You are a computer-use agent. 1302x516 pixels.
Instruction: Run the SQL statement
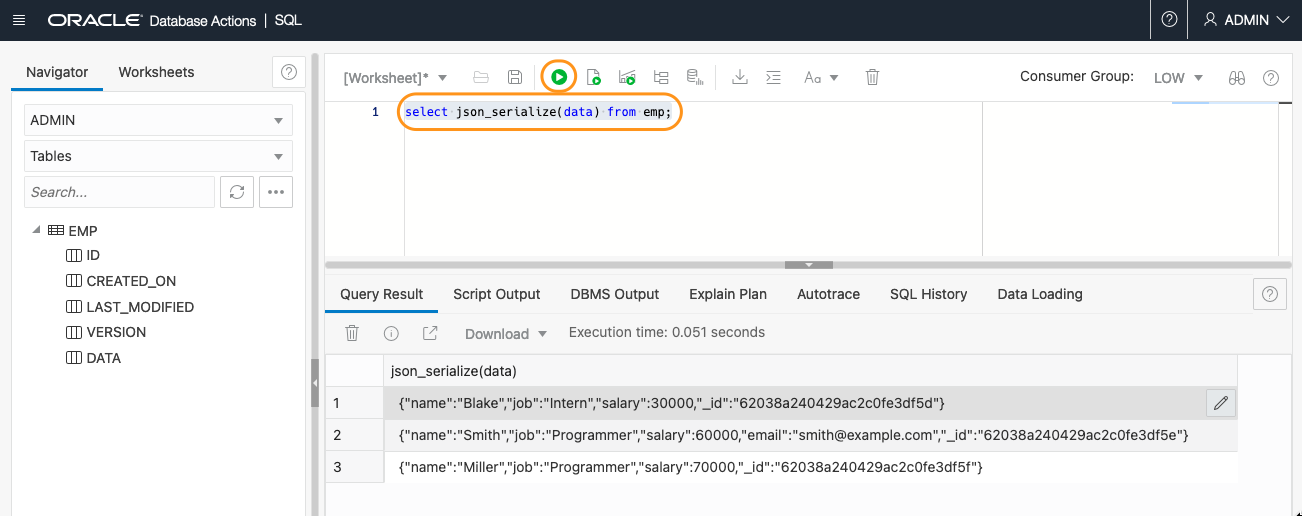pyautogui.click(x=559, y=77)
